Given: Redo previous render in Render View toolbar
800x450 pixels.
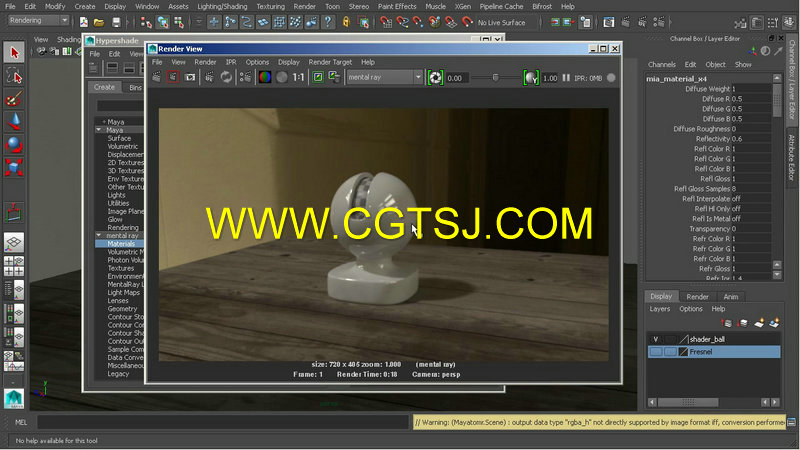Looking at the screenshot, I should point(157,78).
